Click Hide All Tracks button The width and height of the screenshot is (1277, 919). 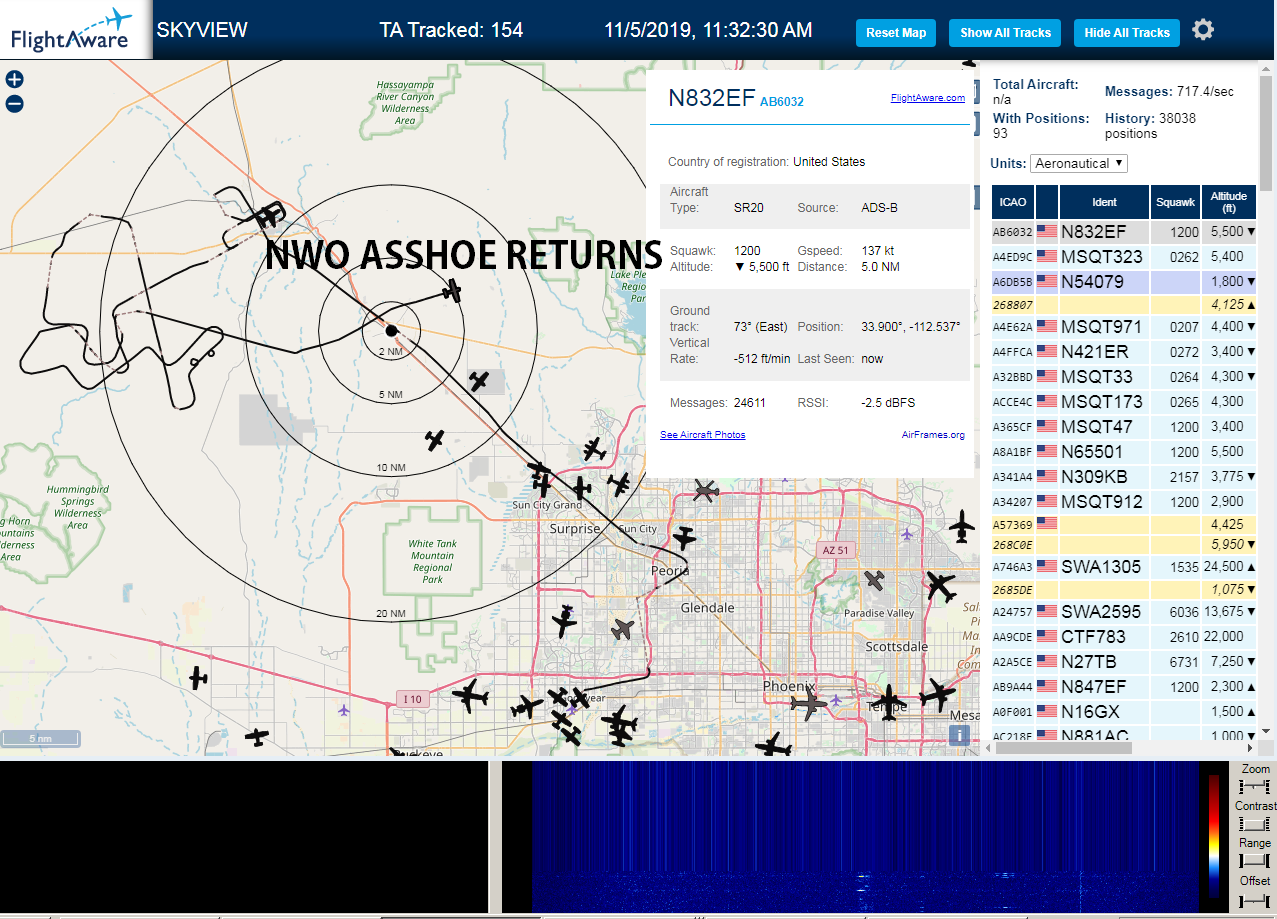[x=1127, y=33]
